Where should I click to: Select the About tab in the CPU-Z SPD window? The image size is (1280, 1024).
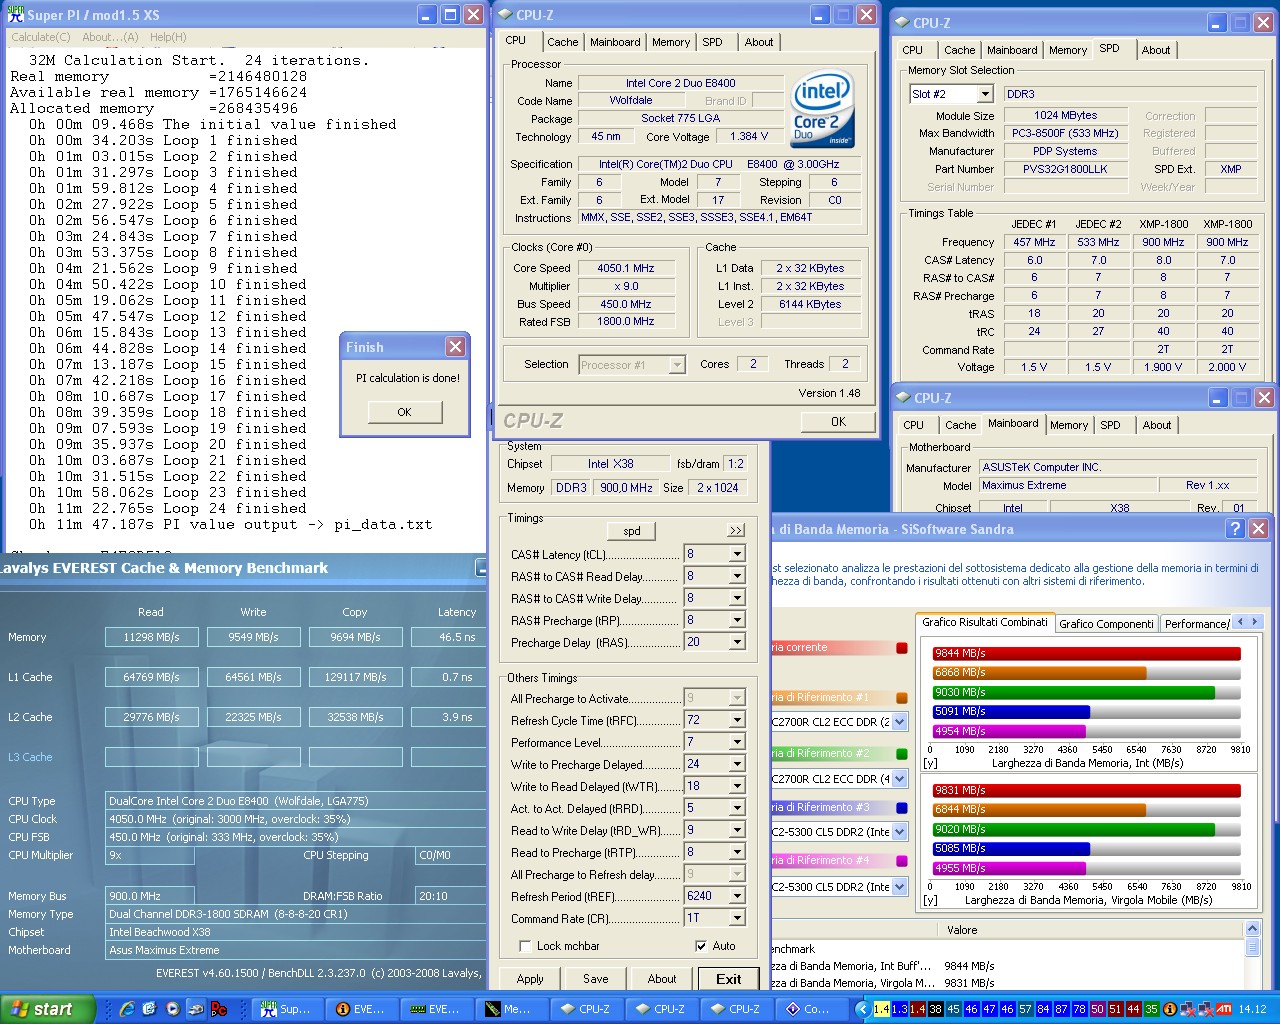[1156, 50]
